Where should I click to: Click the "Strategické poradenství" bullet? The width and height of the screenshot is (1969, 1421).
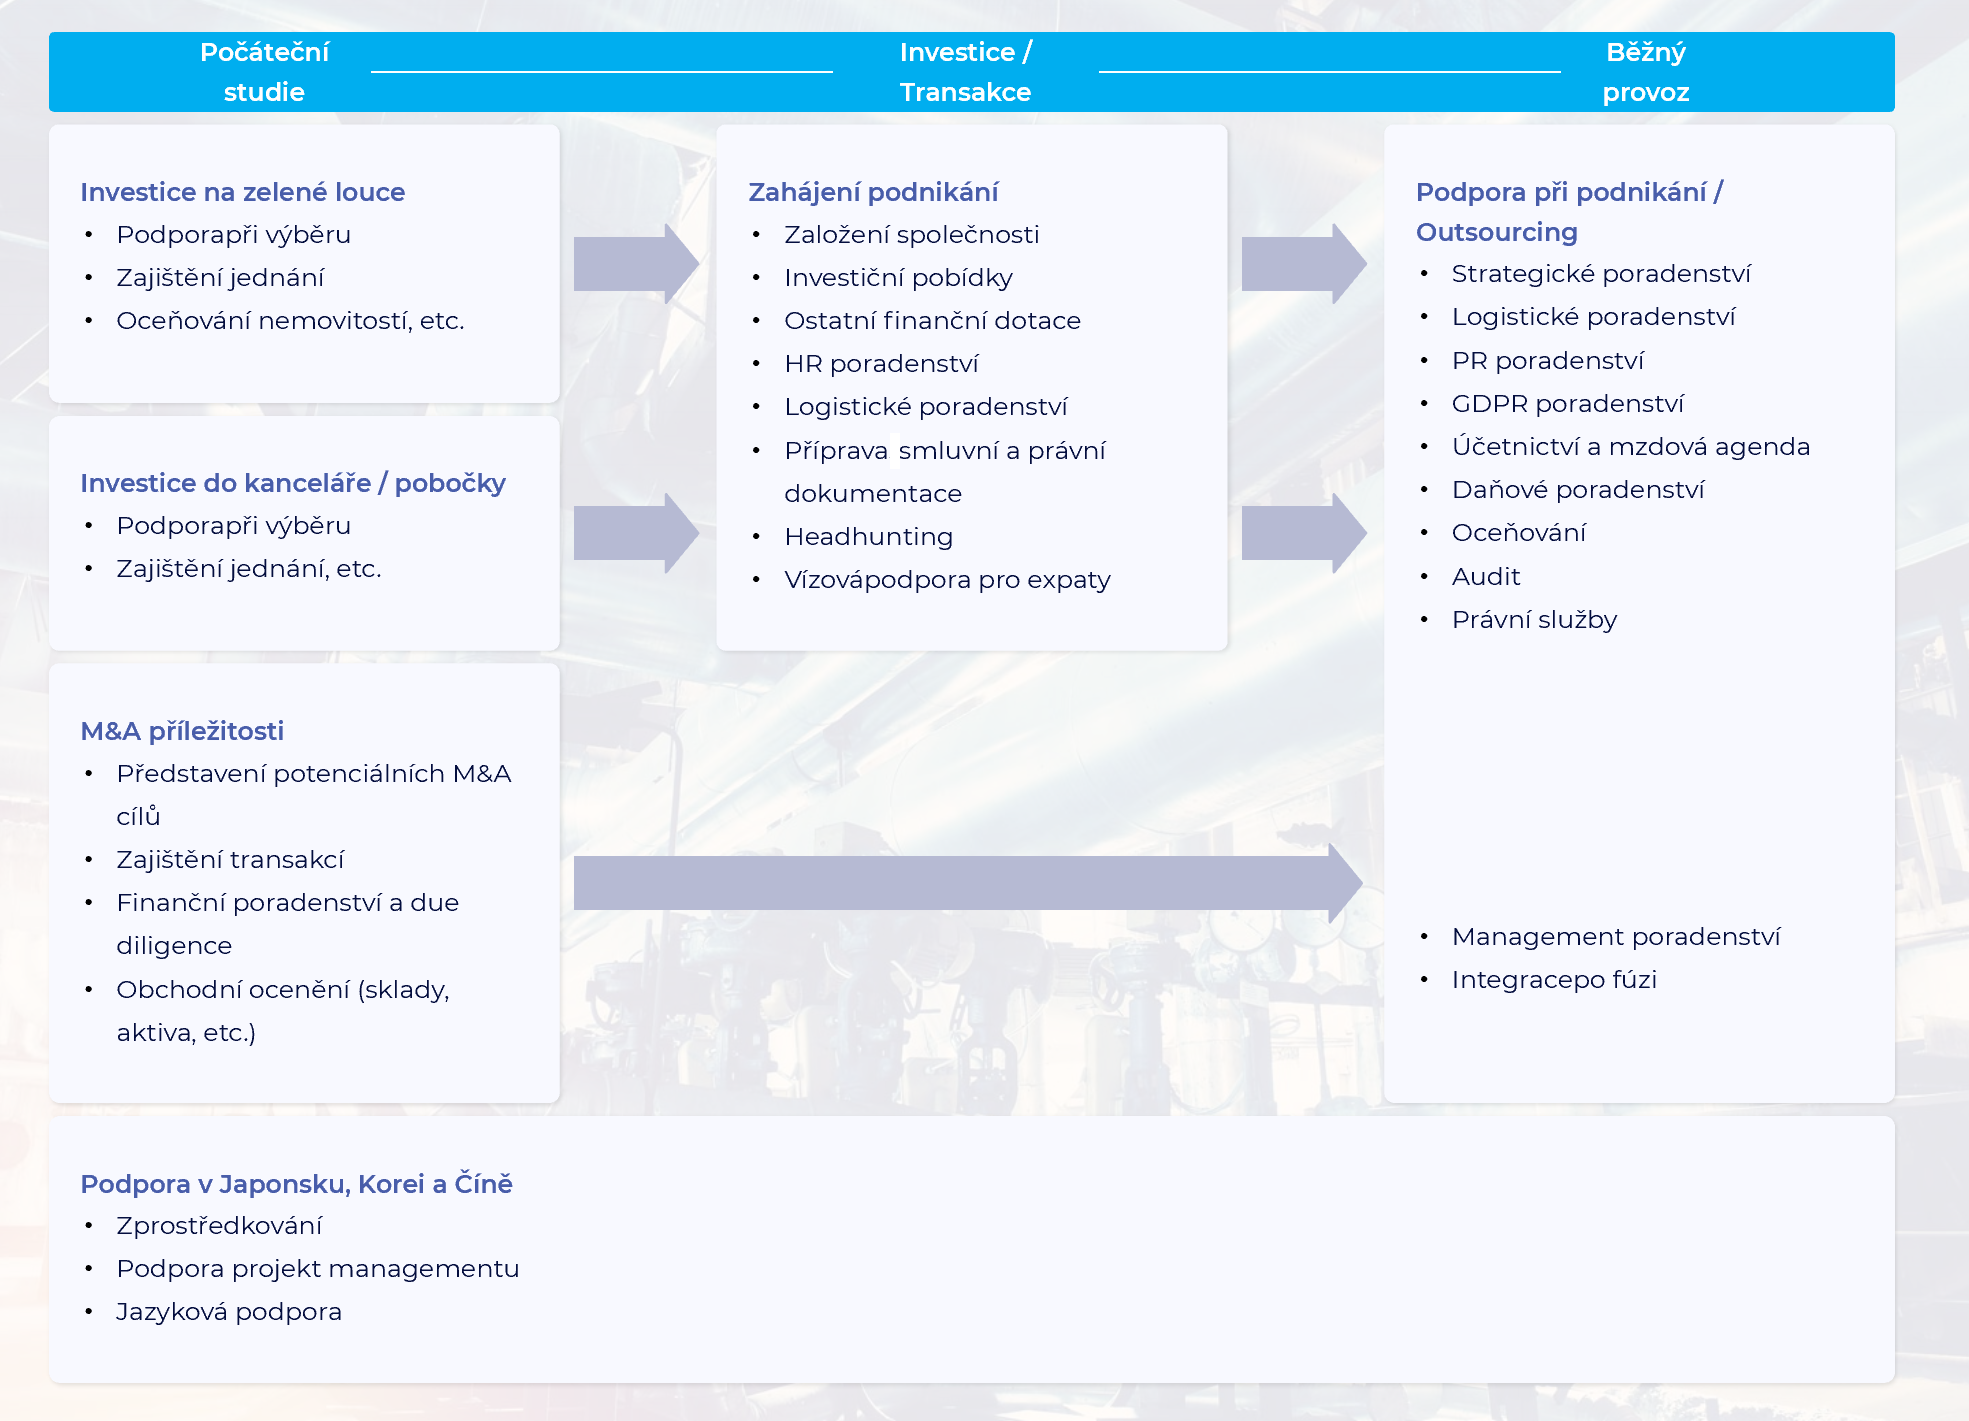1601,274
